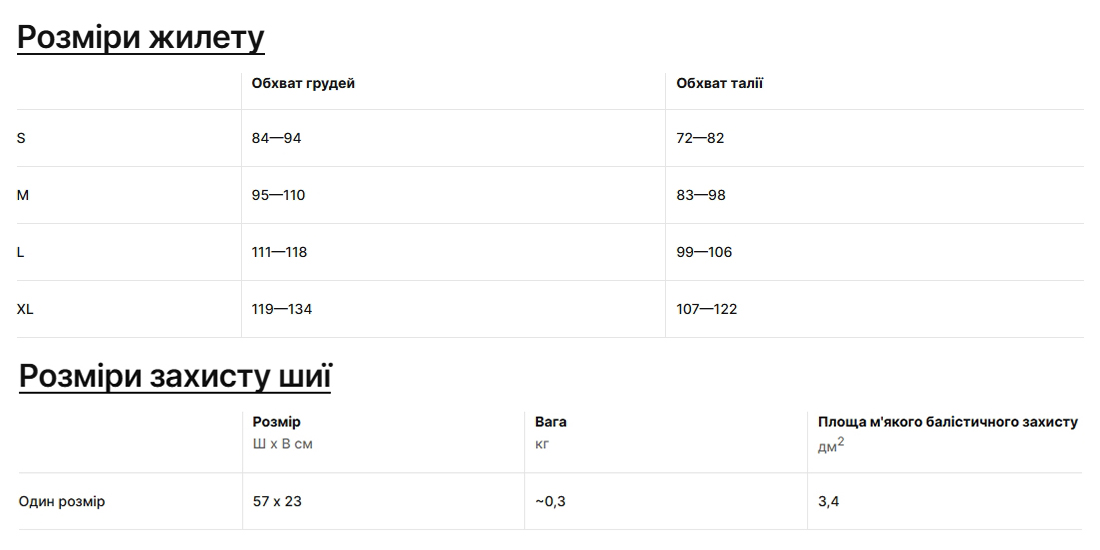Click the ballistic protection area value 3,4

[x=828, y=501]
